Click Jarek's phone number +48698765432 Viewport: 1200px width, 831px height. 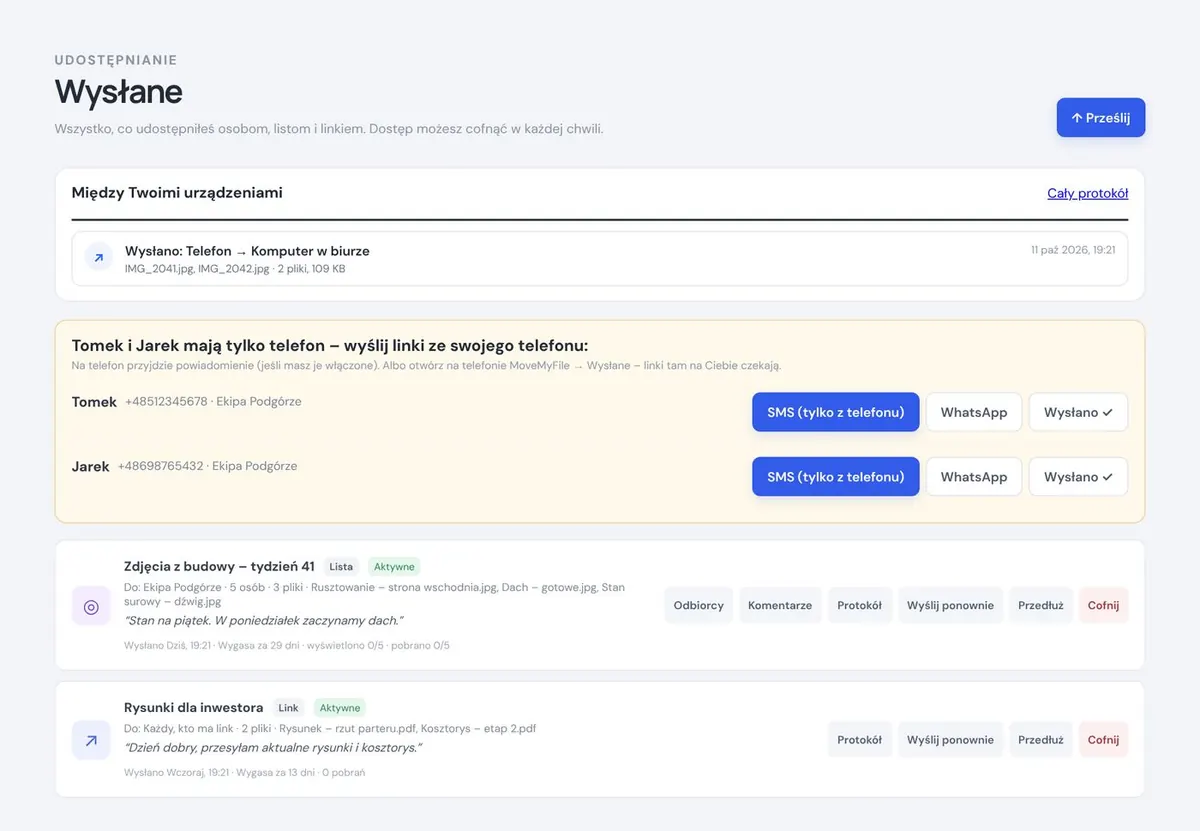pos(160,466)
